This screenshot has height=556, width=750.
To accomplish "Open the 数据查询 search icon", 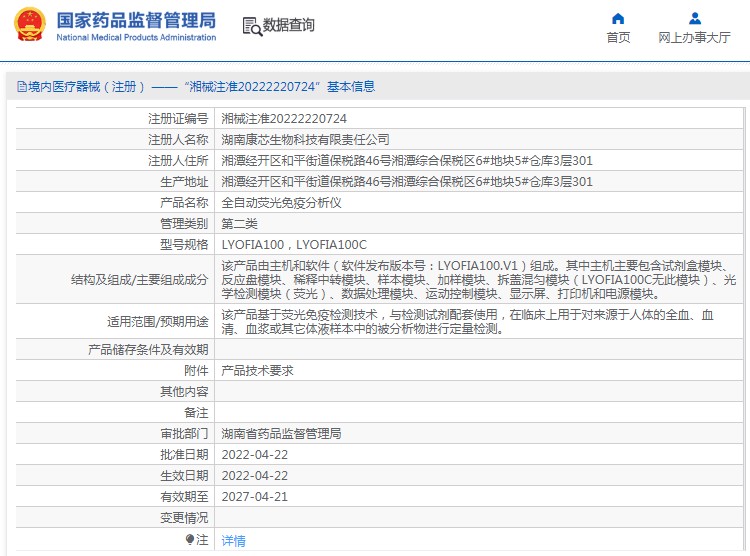I will pos(252,26).
